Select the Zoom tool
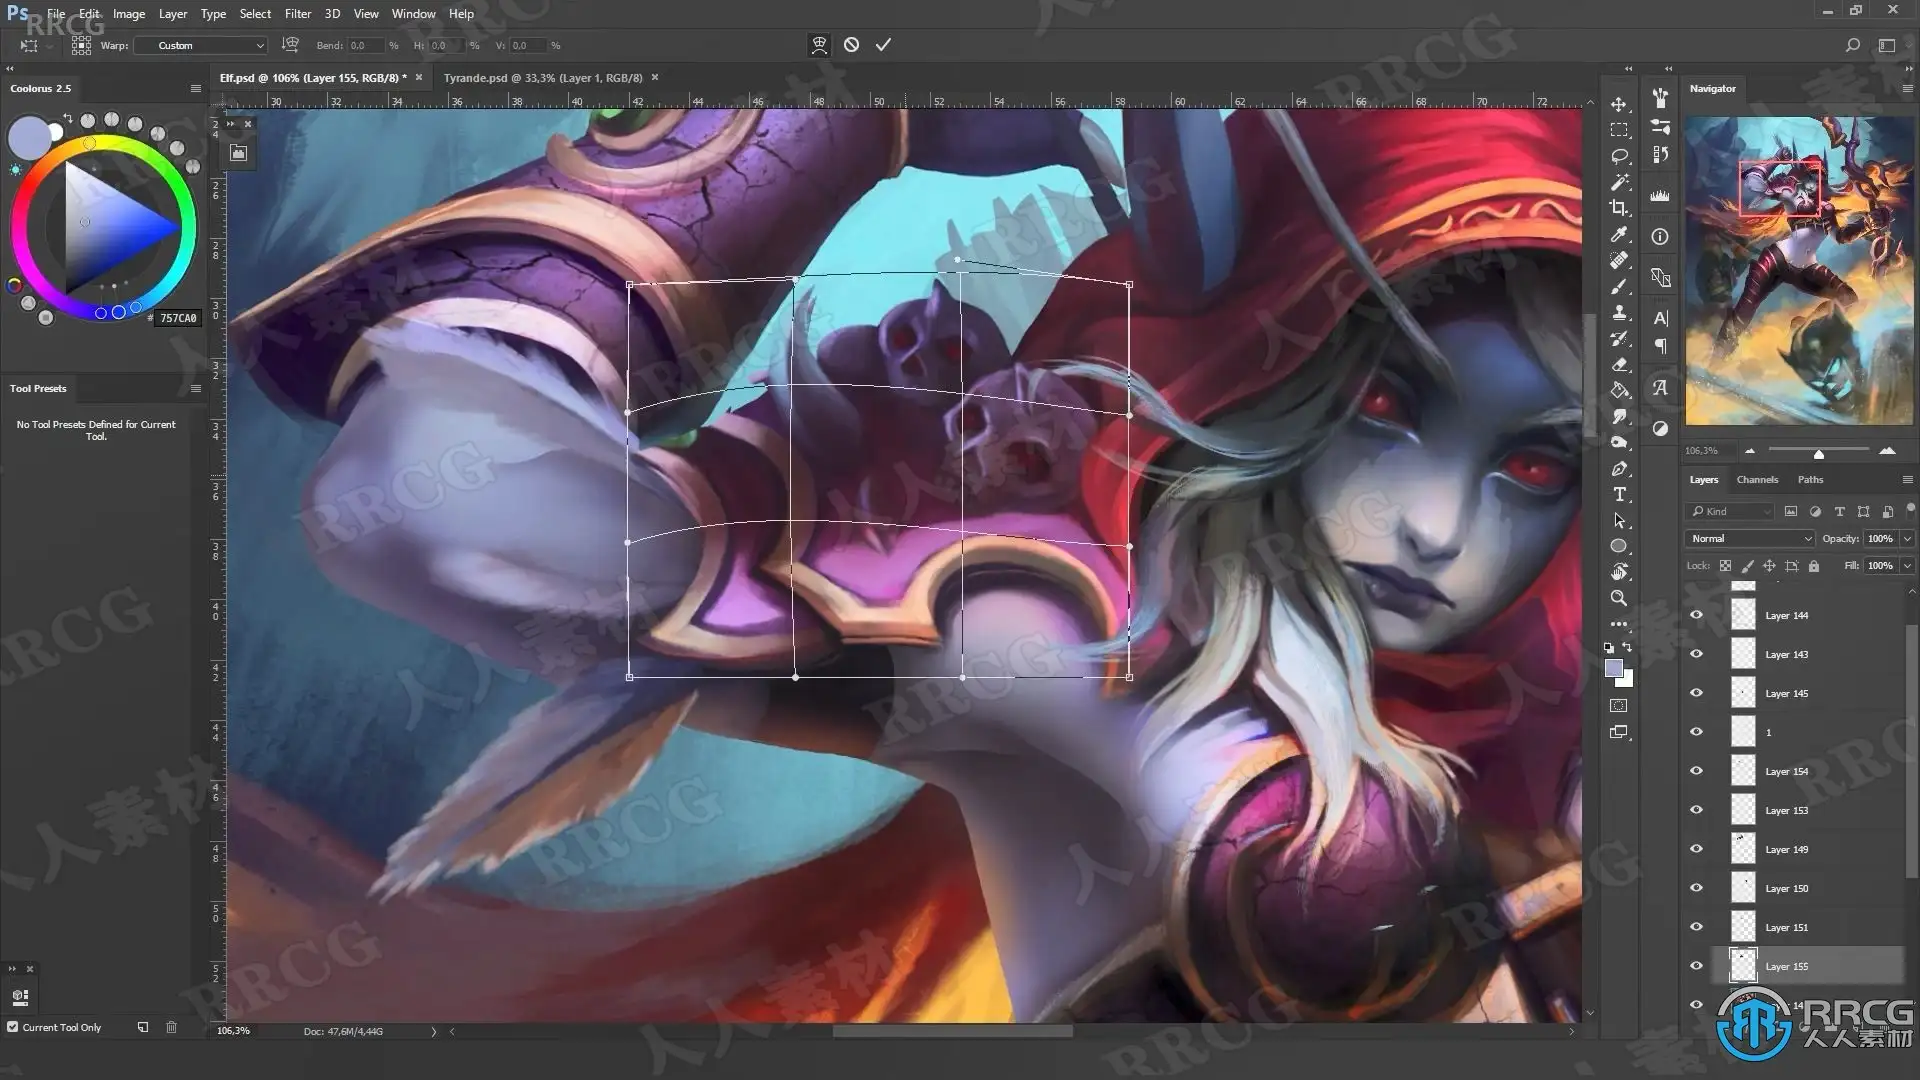This screenshot has width=1920, height=1080. tap(1619, 598)
